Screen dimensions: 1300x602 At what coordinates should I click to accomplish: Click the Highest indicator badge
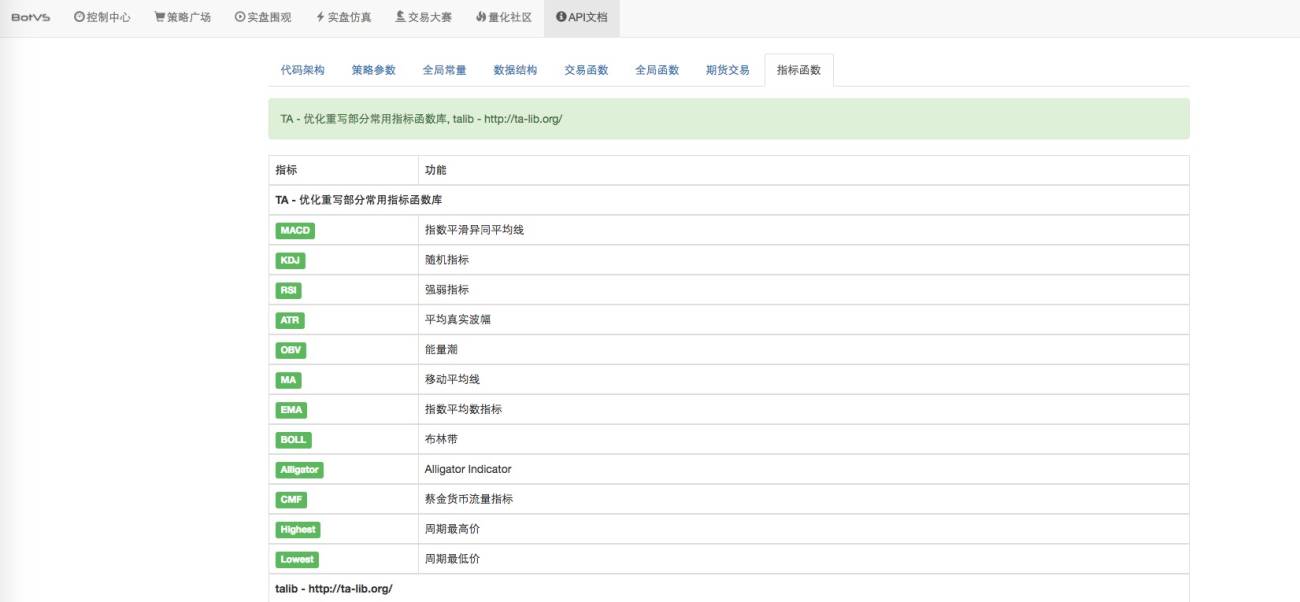[298, 529]
